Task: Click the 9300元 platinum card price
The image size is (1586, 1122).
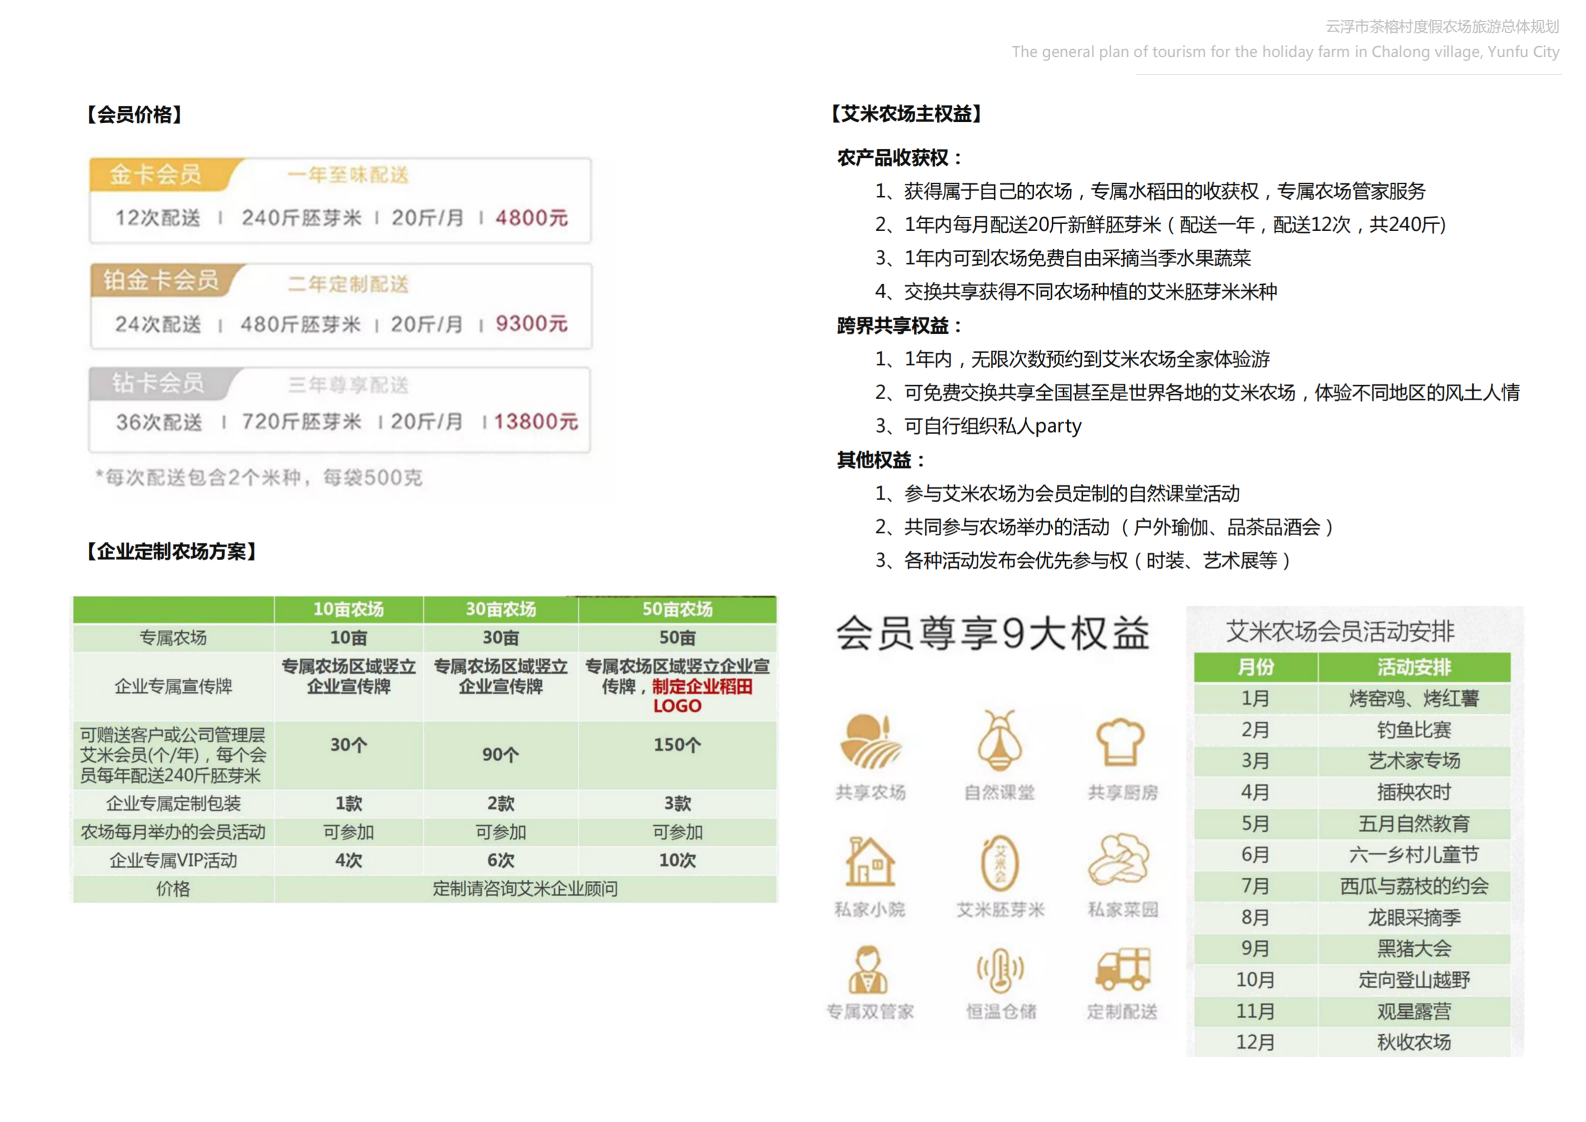Action: coord(532,324)
